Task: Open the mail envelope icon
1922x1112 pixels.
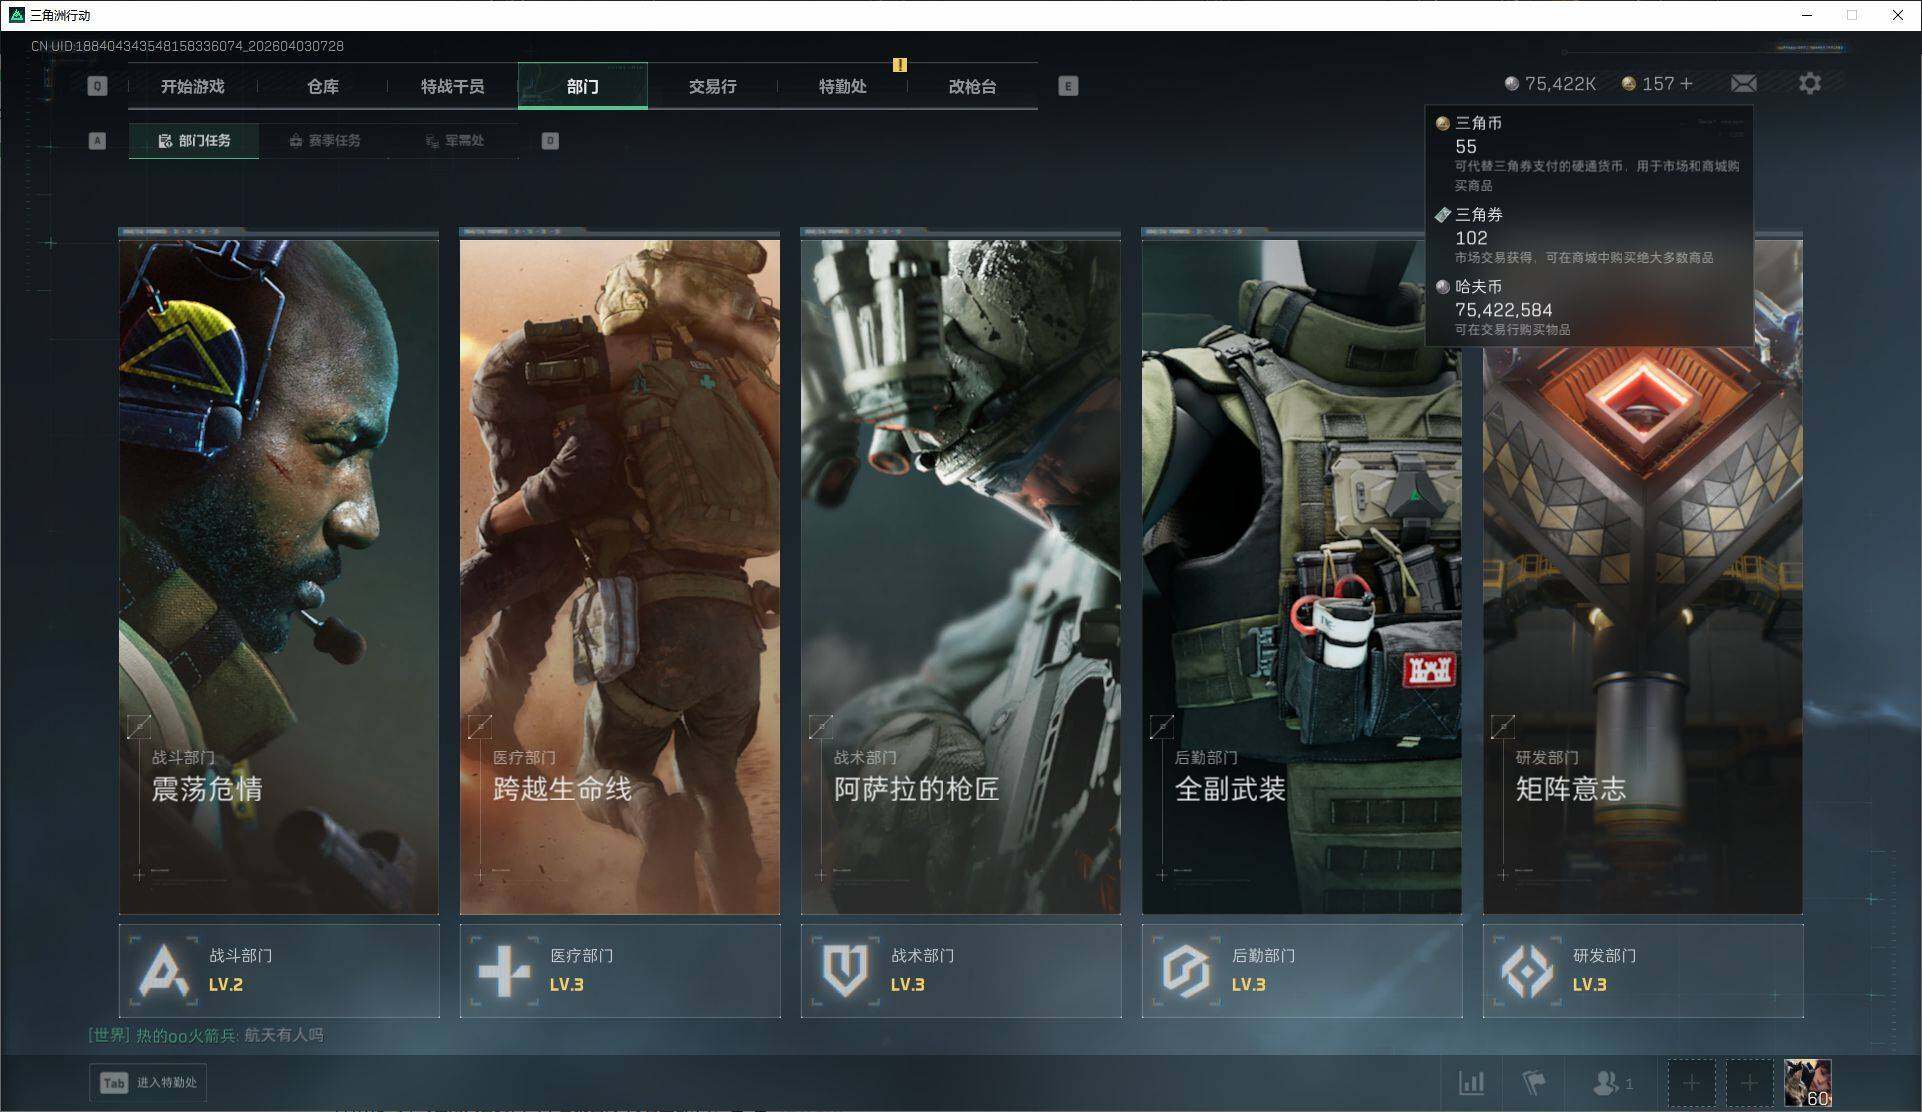Action: (1743, 84)
